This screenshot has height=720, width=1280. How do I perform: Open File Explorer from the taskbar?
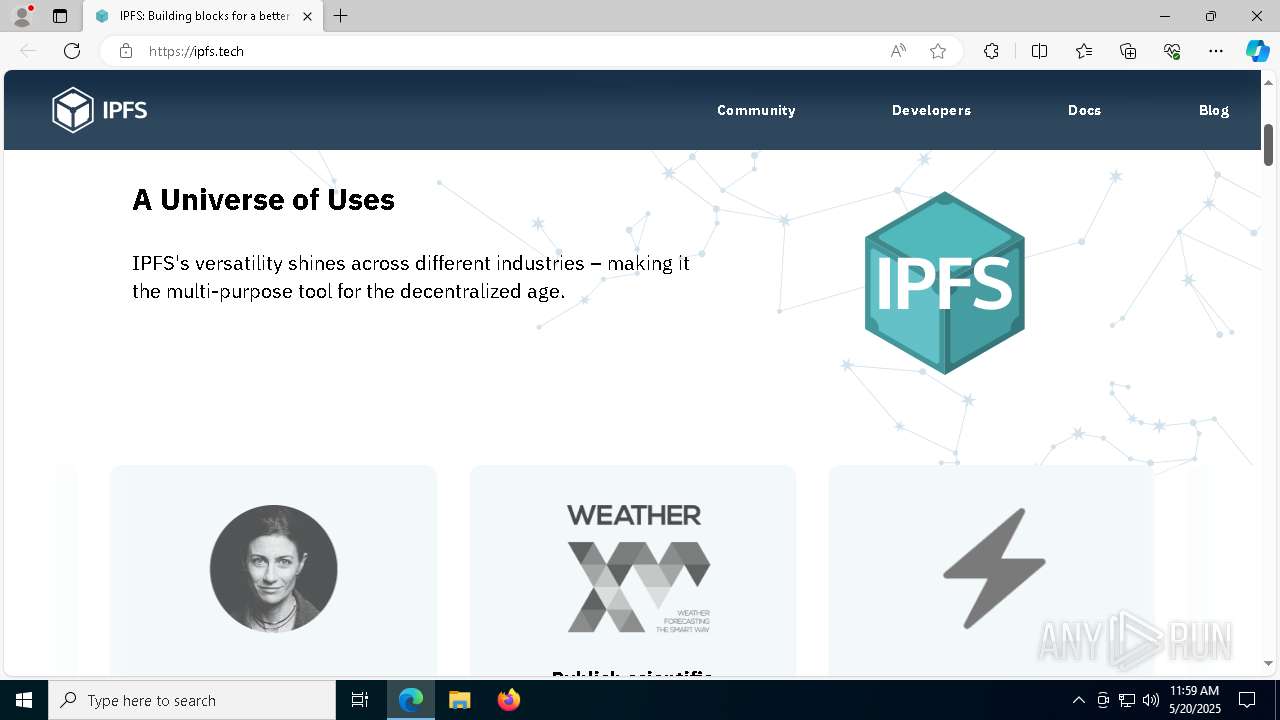tap(459, 700)
